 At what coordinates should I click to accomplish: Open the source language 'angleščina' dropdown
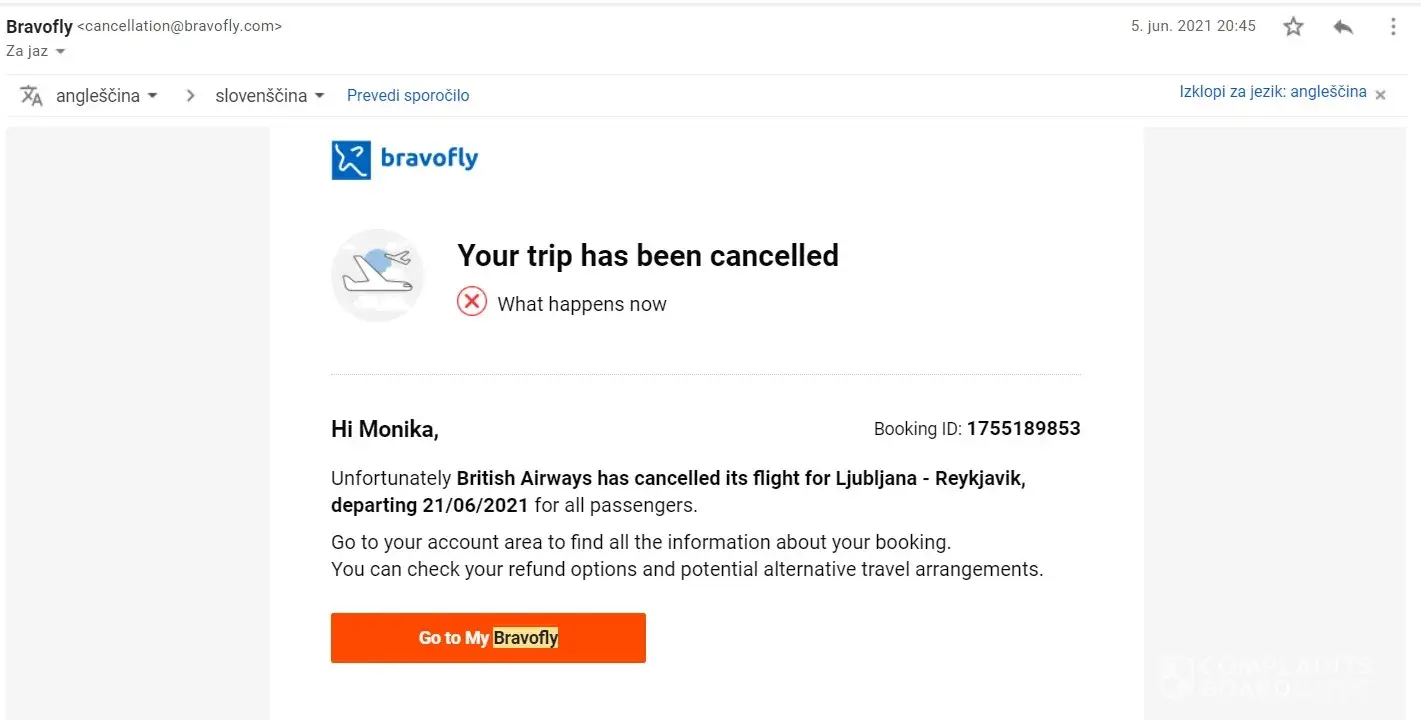point(107,96)
